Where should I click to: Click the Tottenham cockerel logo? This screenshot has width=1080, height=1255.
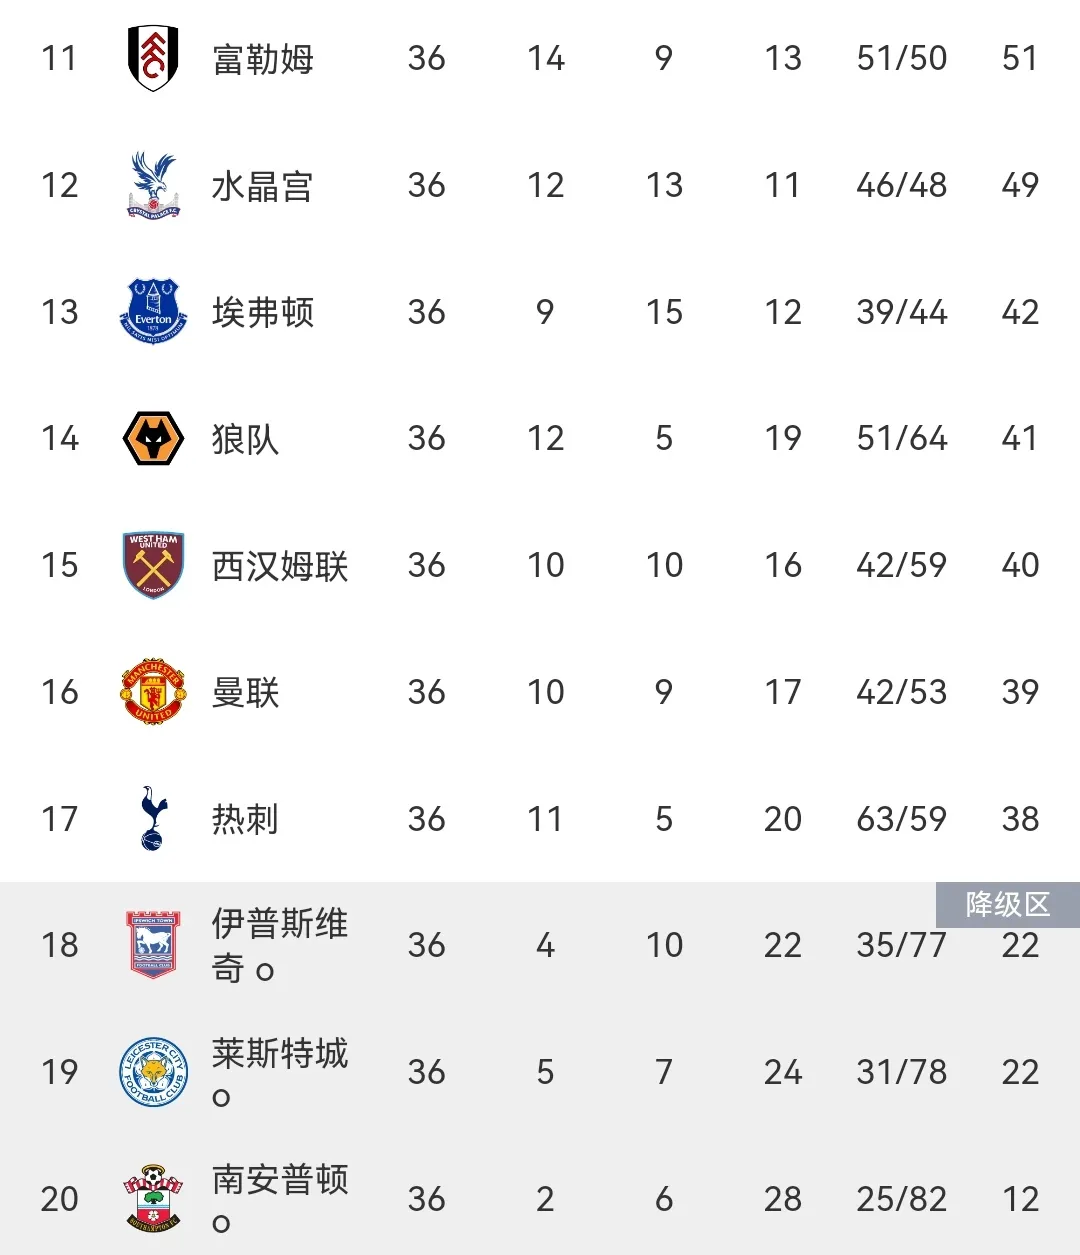coord(153,818)
